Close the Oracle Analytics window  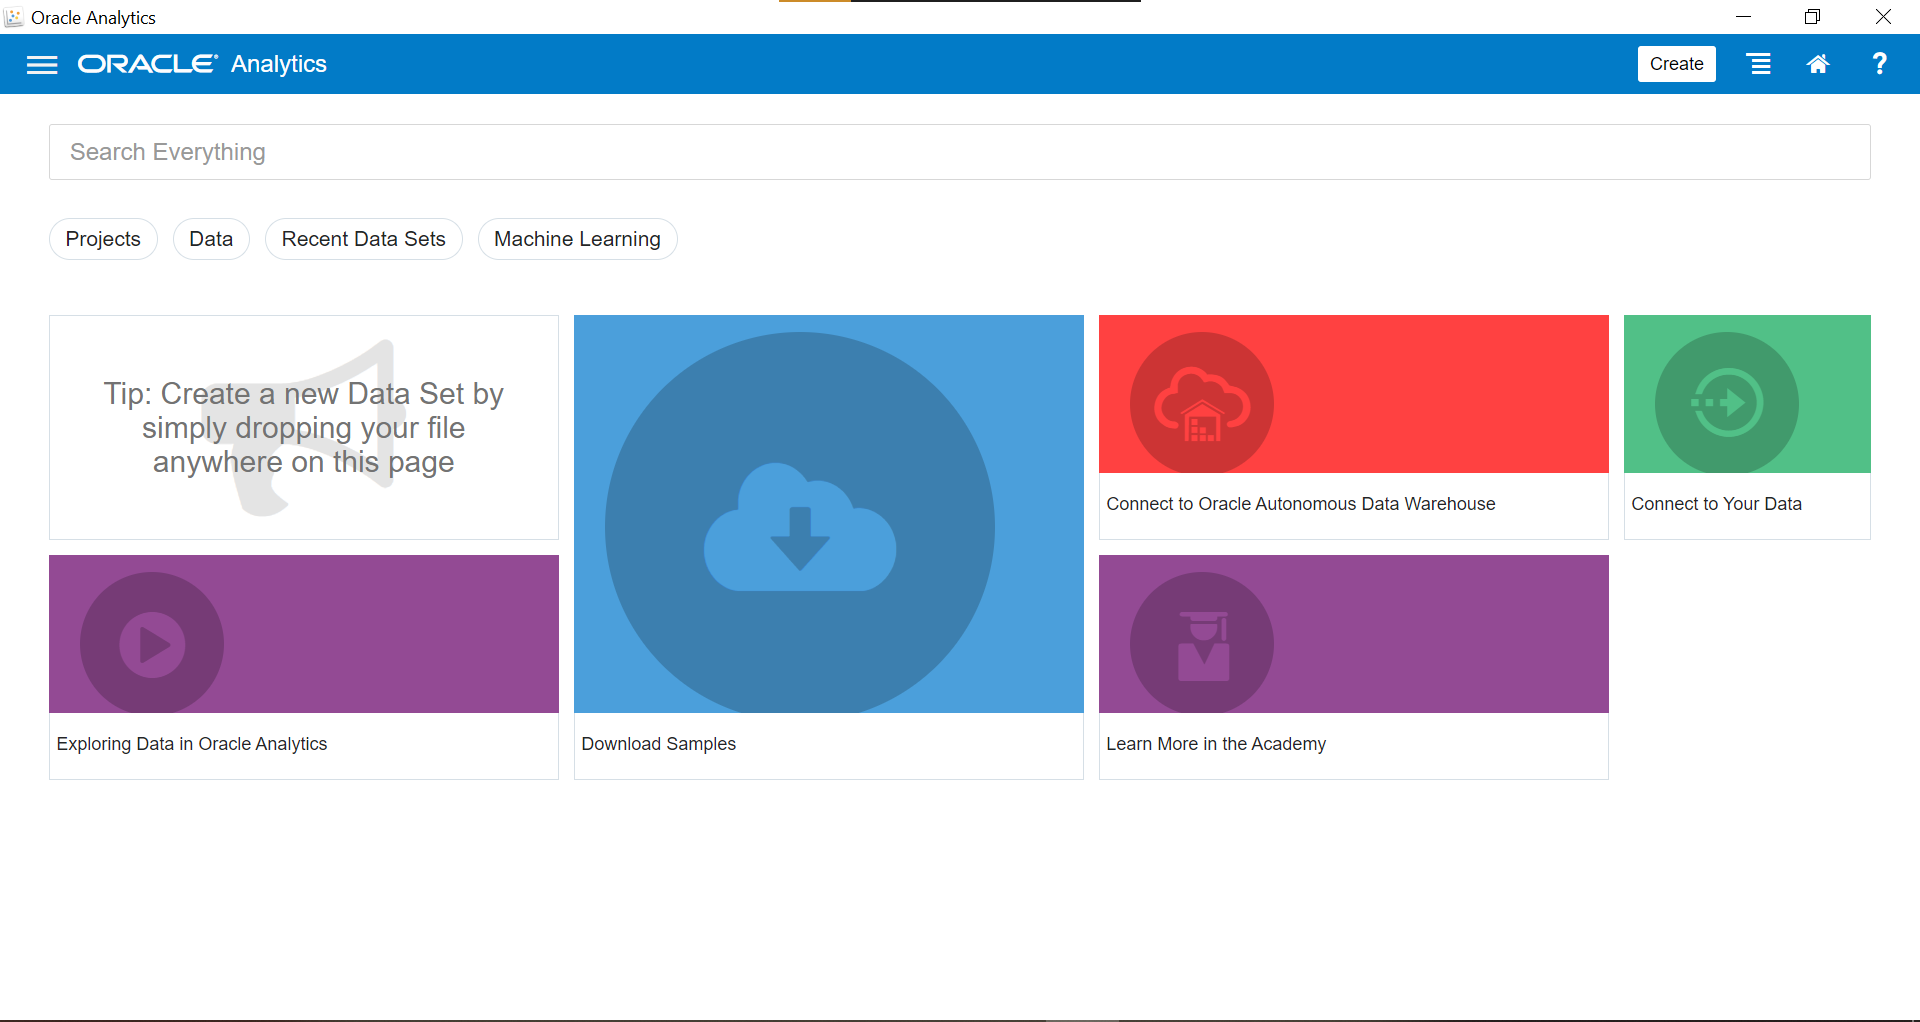[x=1883, y=17]
